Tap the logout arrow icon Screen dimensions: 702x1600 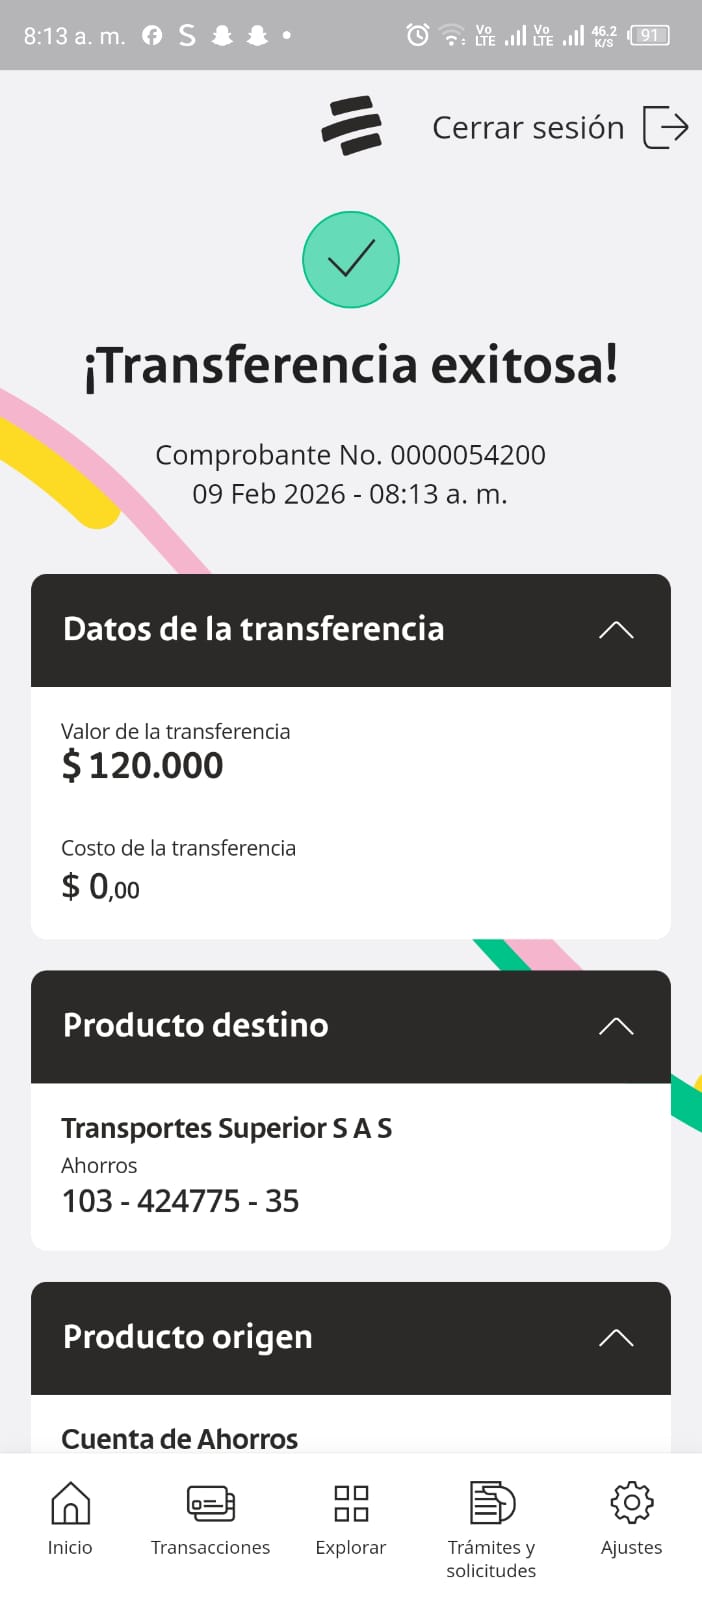pos(665,127)
